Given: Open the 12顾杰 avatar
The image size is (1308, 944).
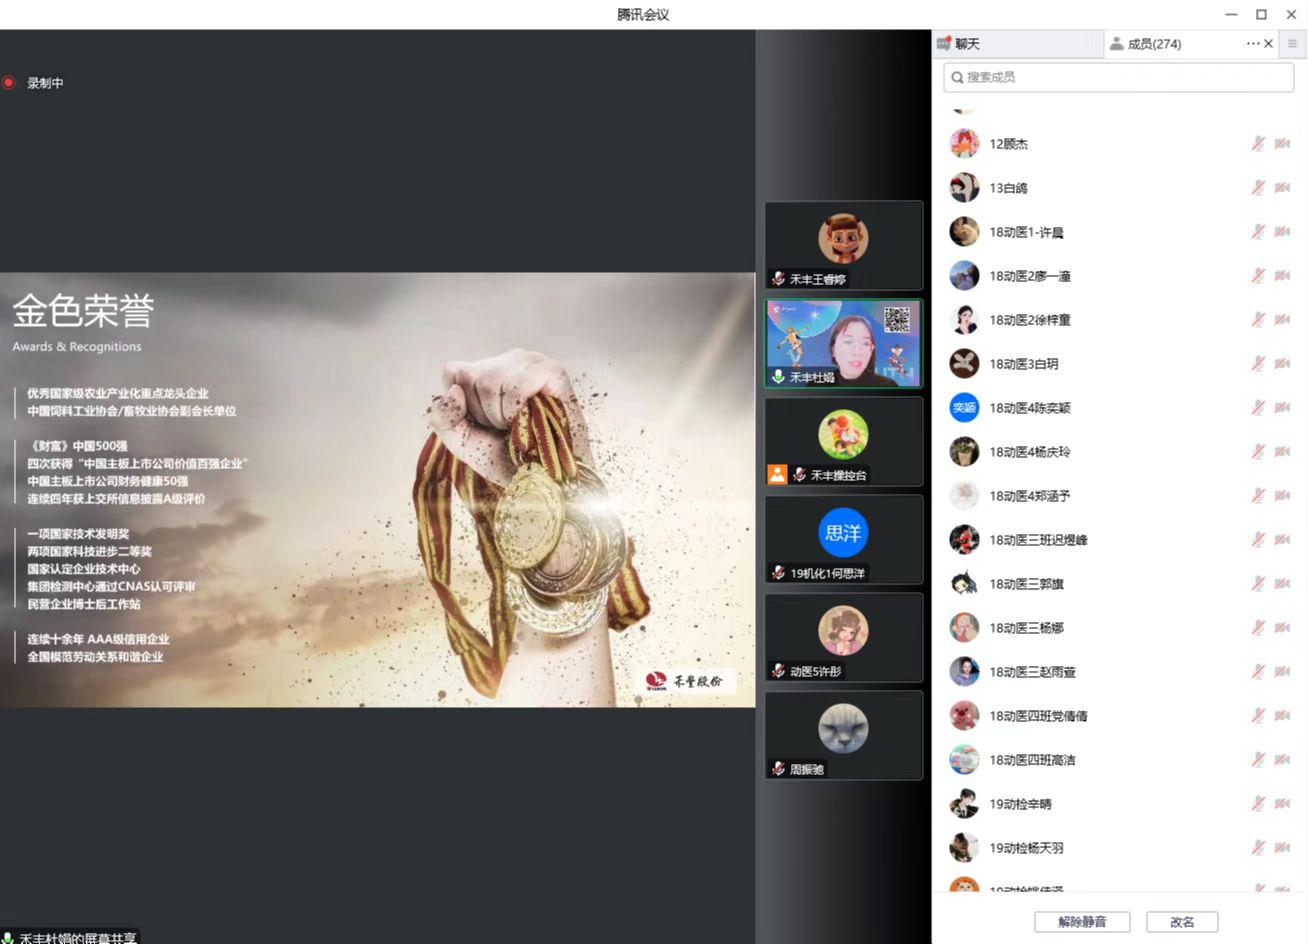Looking at the screenshot, I should [x=964, y=144].
